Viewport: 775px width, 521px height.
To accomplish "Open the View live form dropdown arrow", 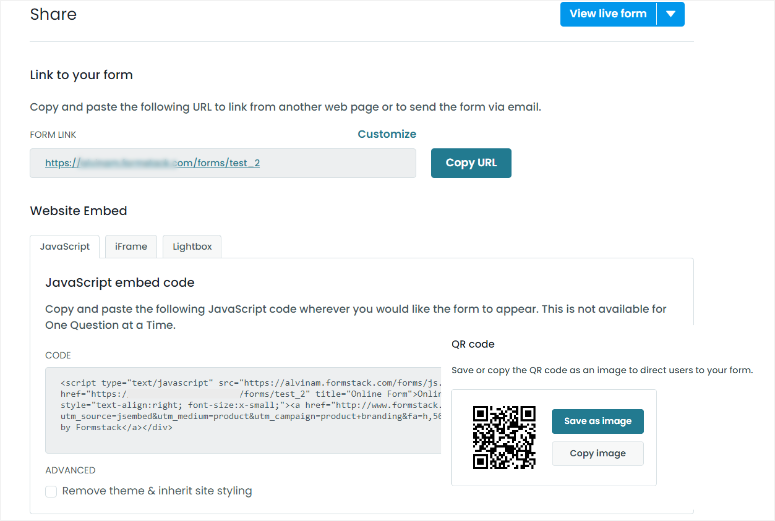I will pyautogui.click(x=671, y=14).
